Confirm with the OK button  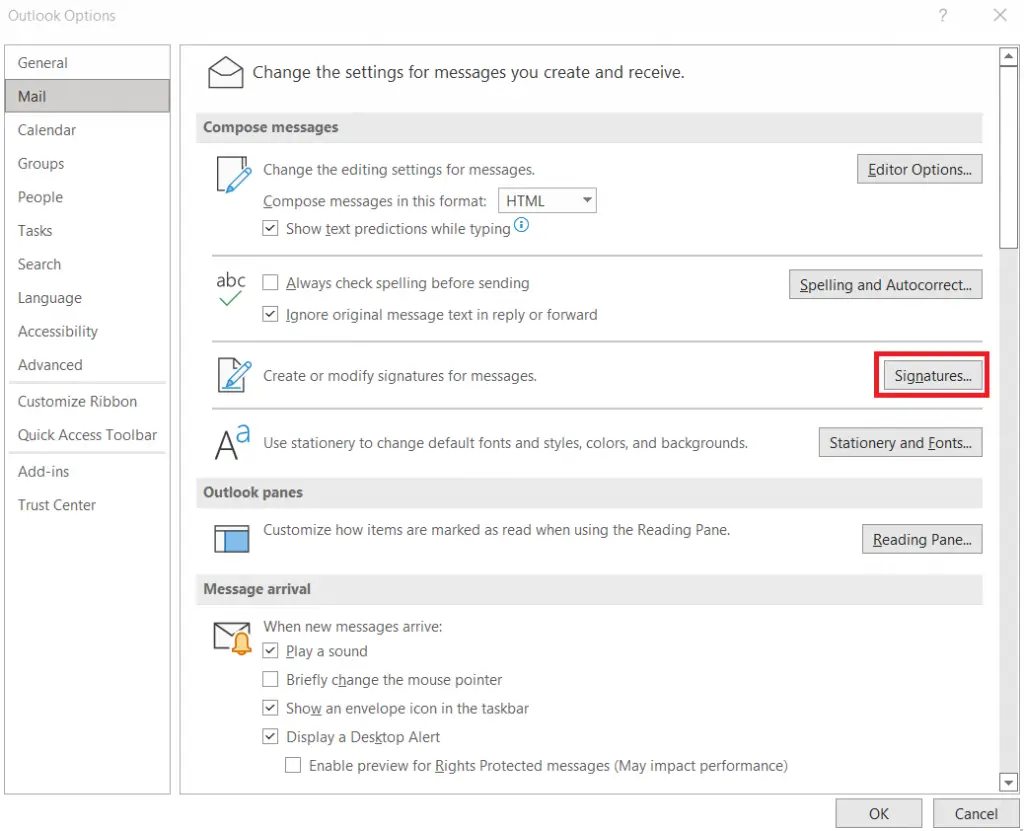click(878, 813)
